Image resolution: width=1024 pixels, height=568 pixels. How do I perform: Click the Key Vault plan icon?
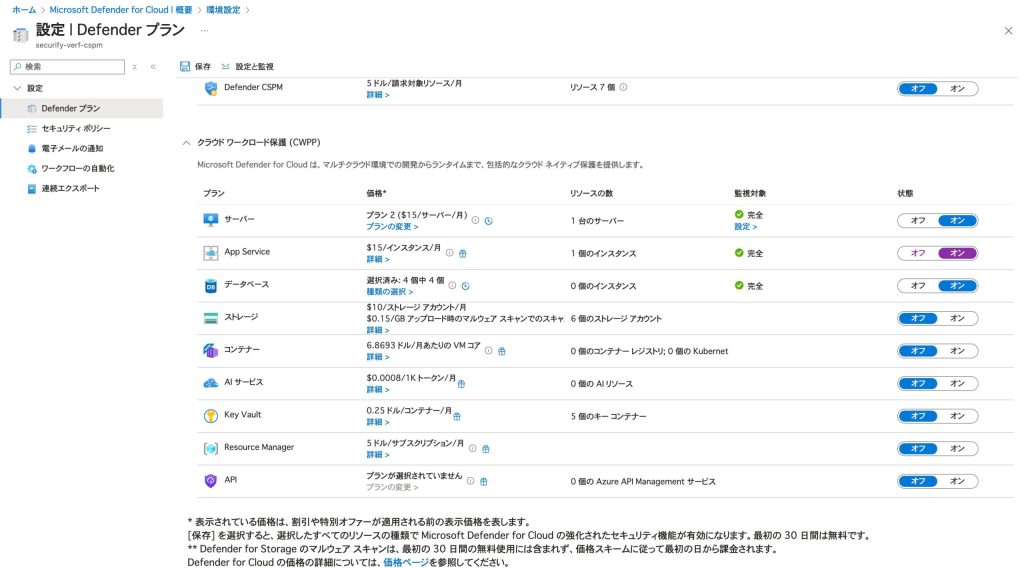[x=210, y=415]
